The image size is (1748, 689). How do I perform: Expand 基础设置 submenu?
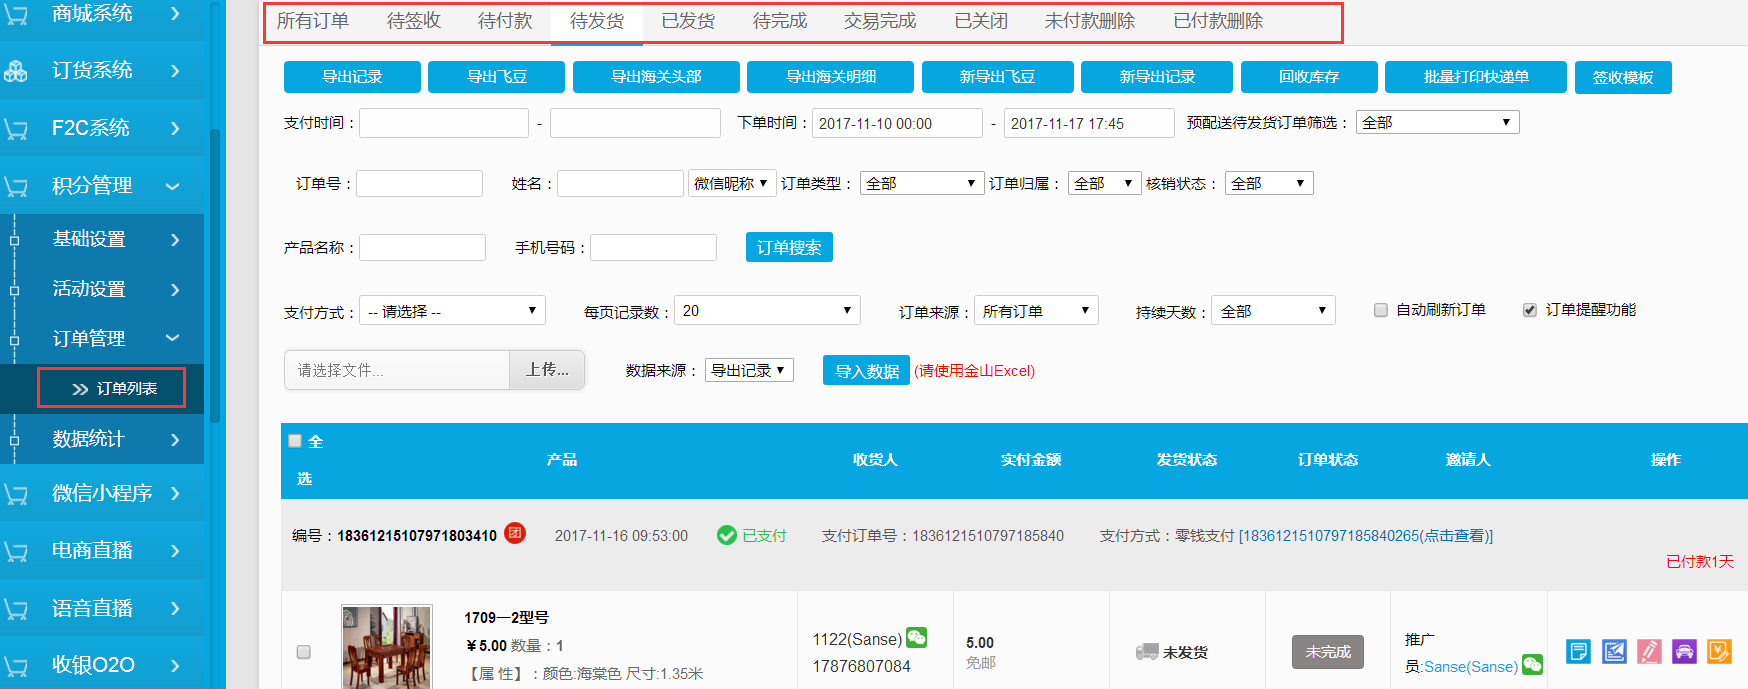(x=102, y=239)
